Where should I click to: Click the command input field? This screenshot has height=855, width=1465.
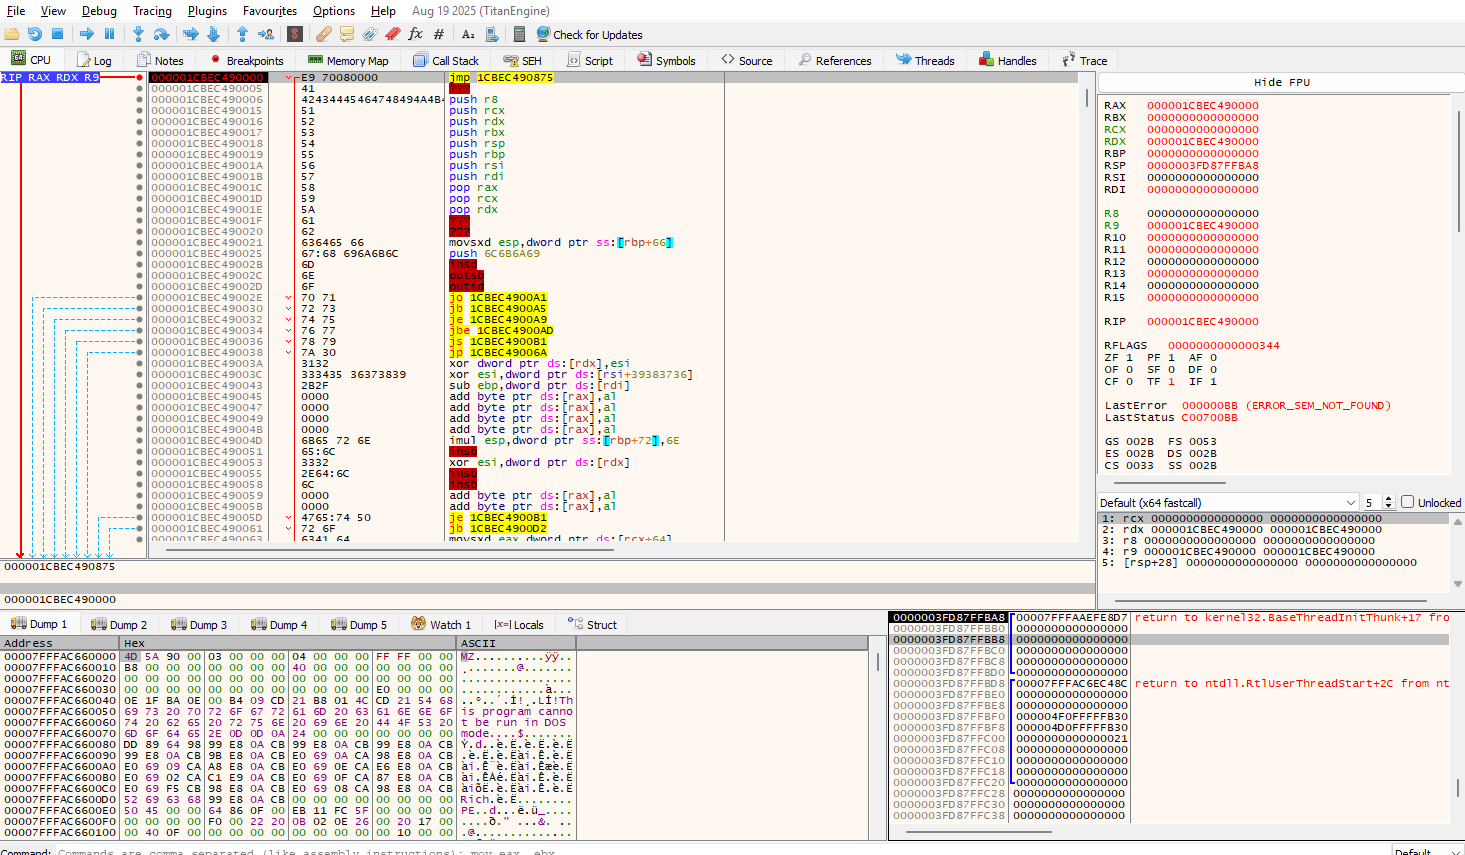click(x=720, y=851)
